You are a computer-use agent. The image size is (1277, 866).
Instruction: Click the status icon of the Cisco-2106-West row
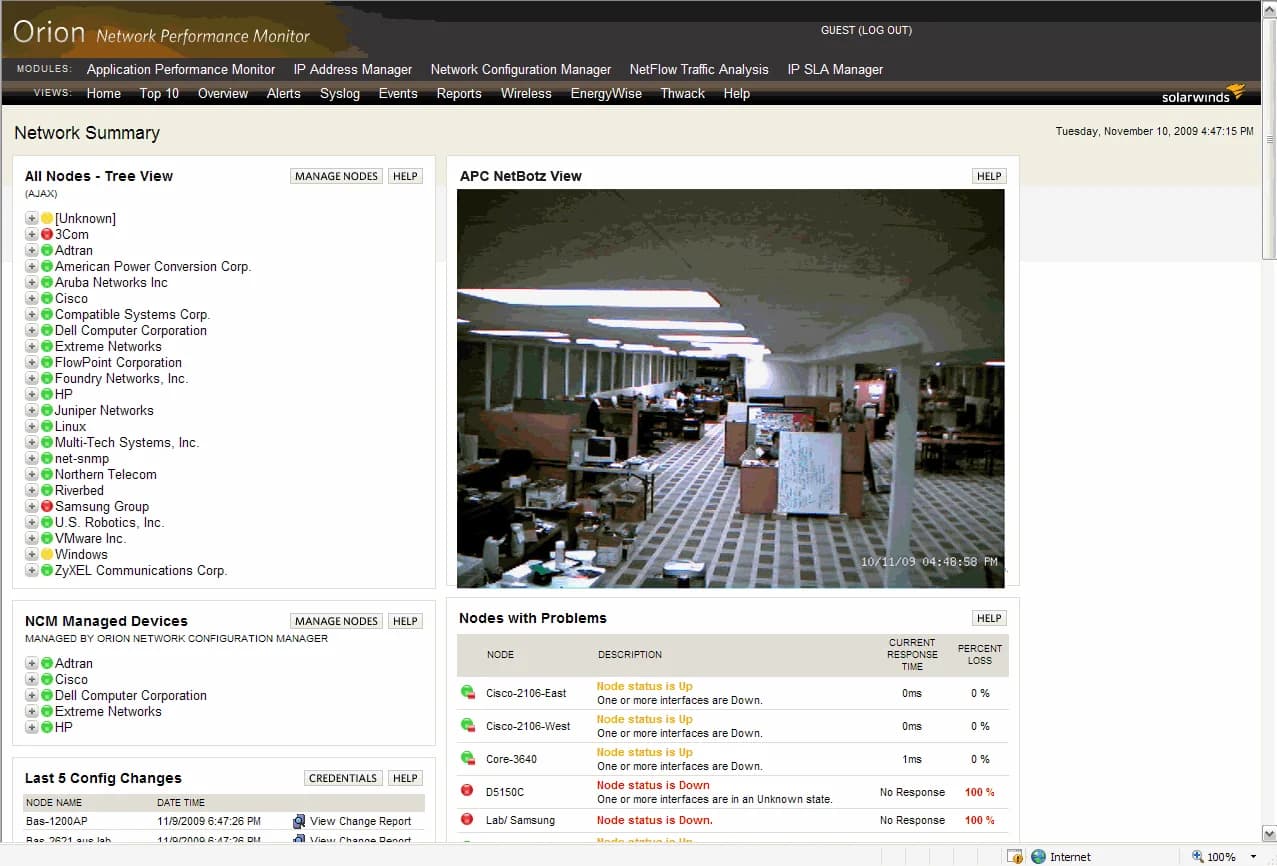tap(467, 725)
